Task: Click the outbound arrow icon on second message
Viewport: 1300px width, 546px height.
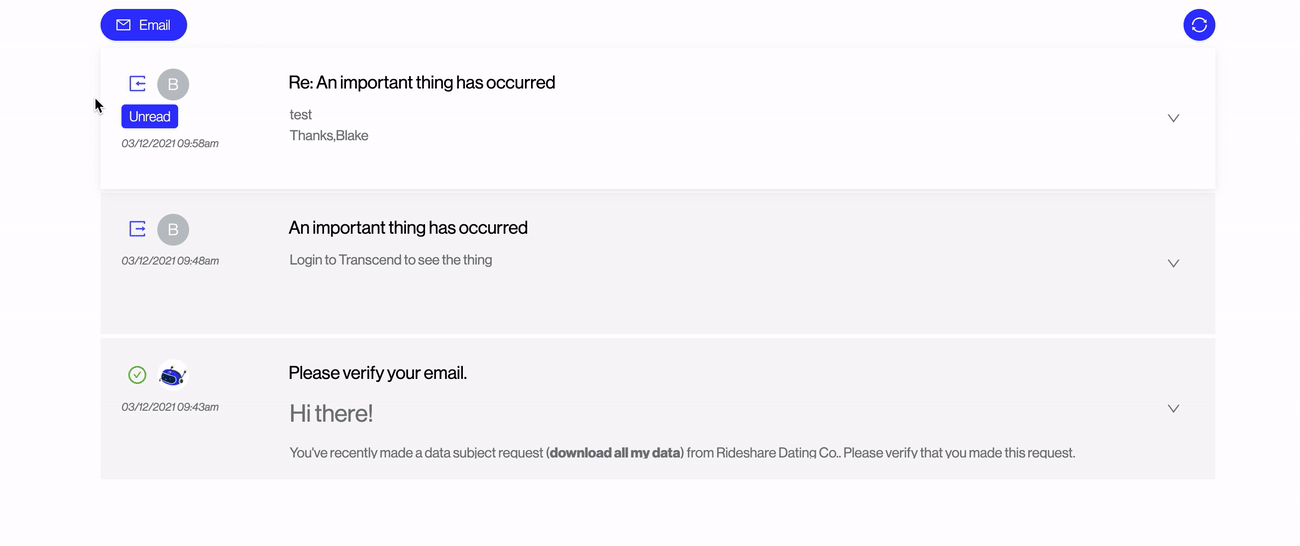Action: (x=138, y=229)
